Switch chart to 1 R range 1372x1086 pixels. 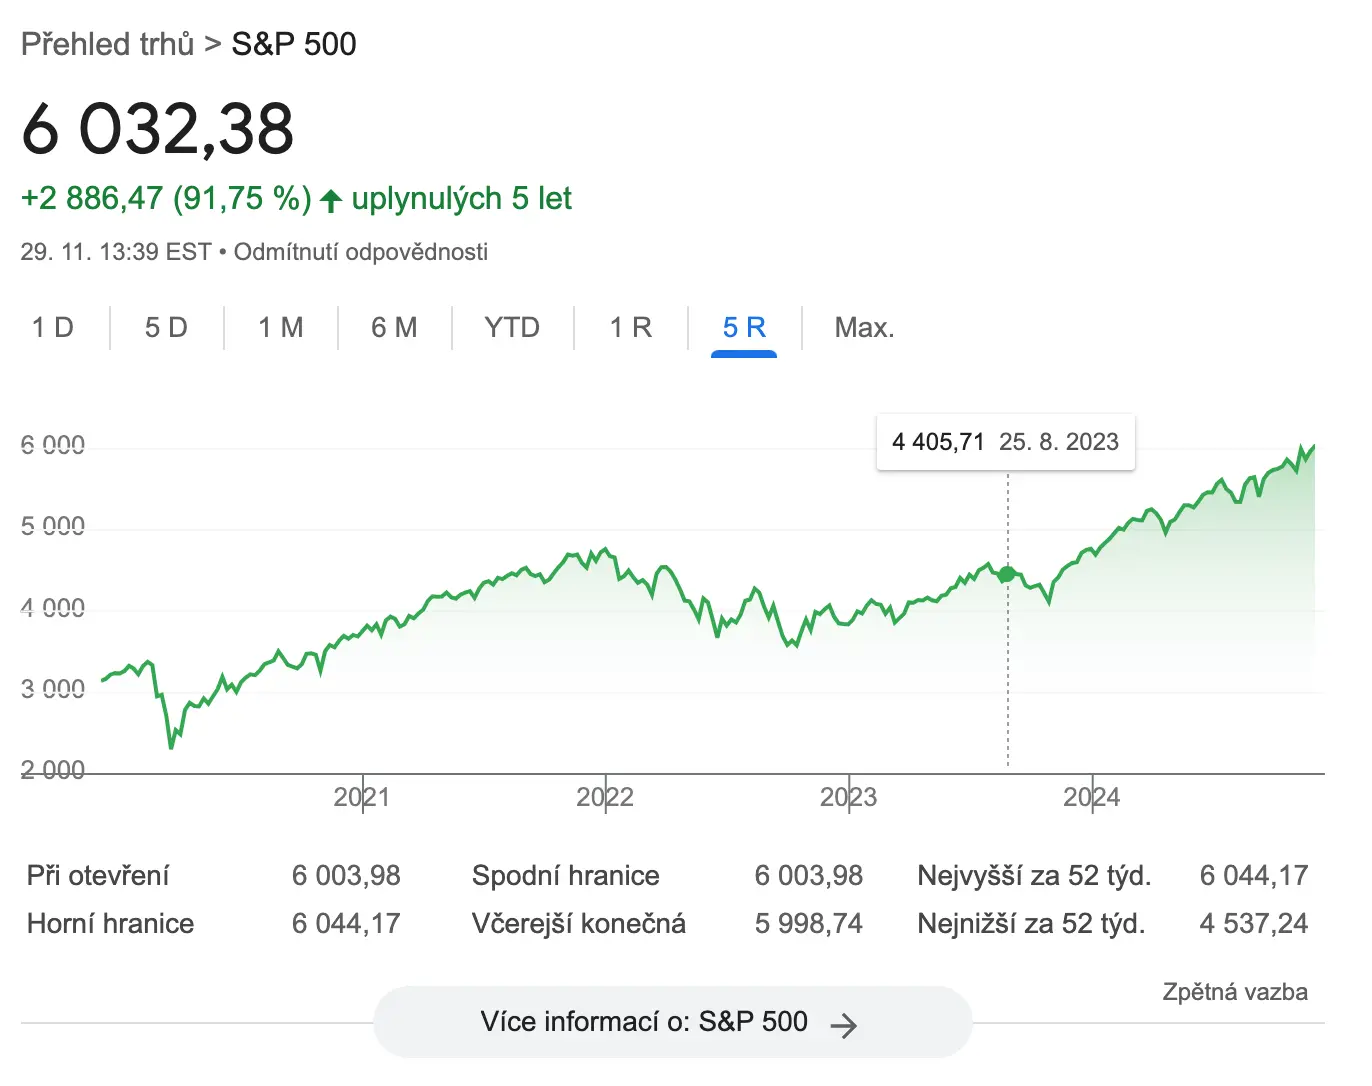[x=631, y=328]
